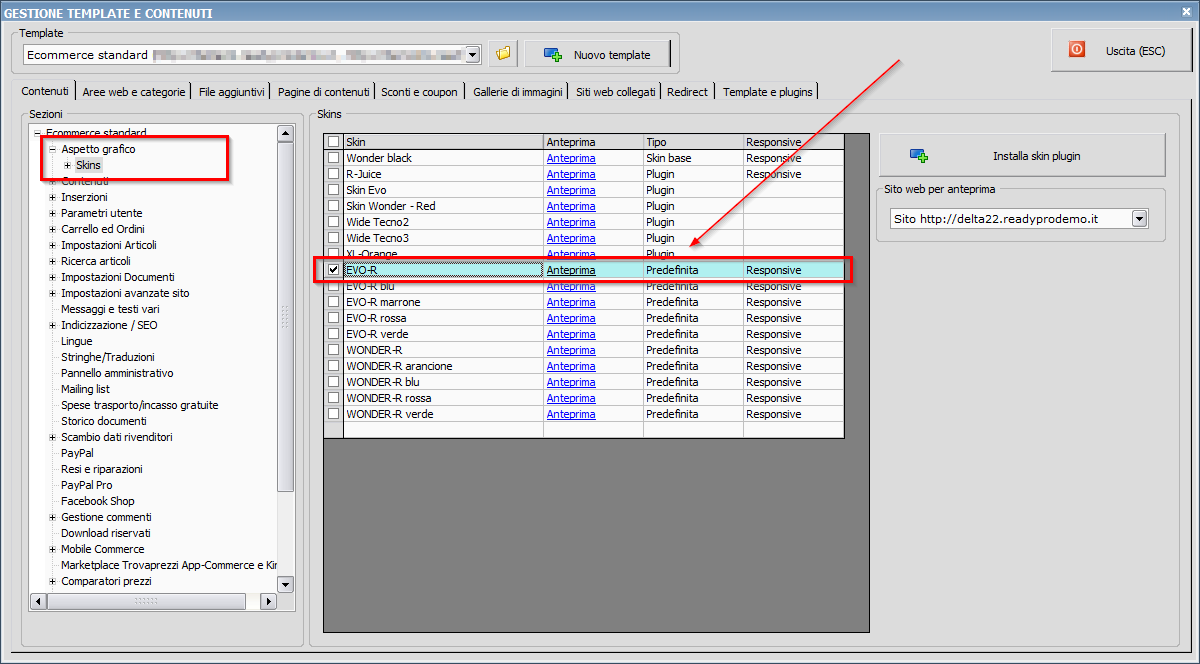Select Pannello amministrativo in the tree

(117, 373)
